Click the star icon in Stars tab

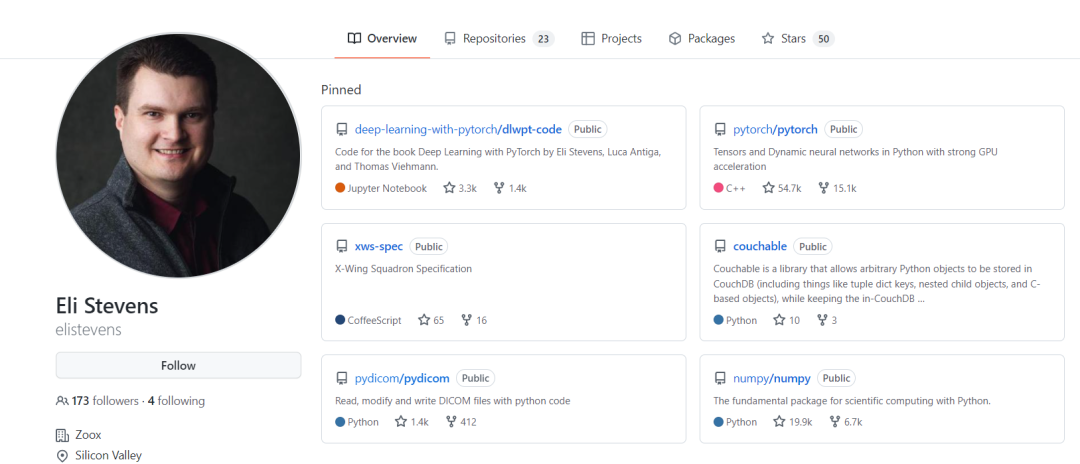pyautogui.click(x=768, y=39)
